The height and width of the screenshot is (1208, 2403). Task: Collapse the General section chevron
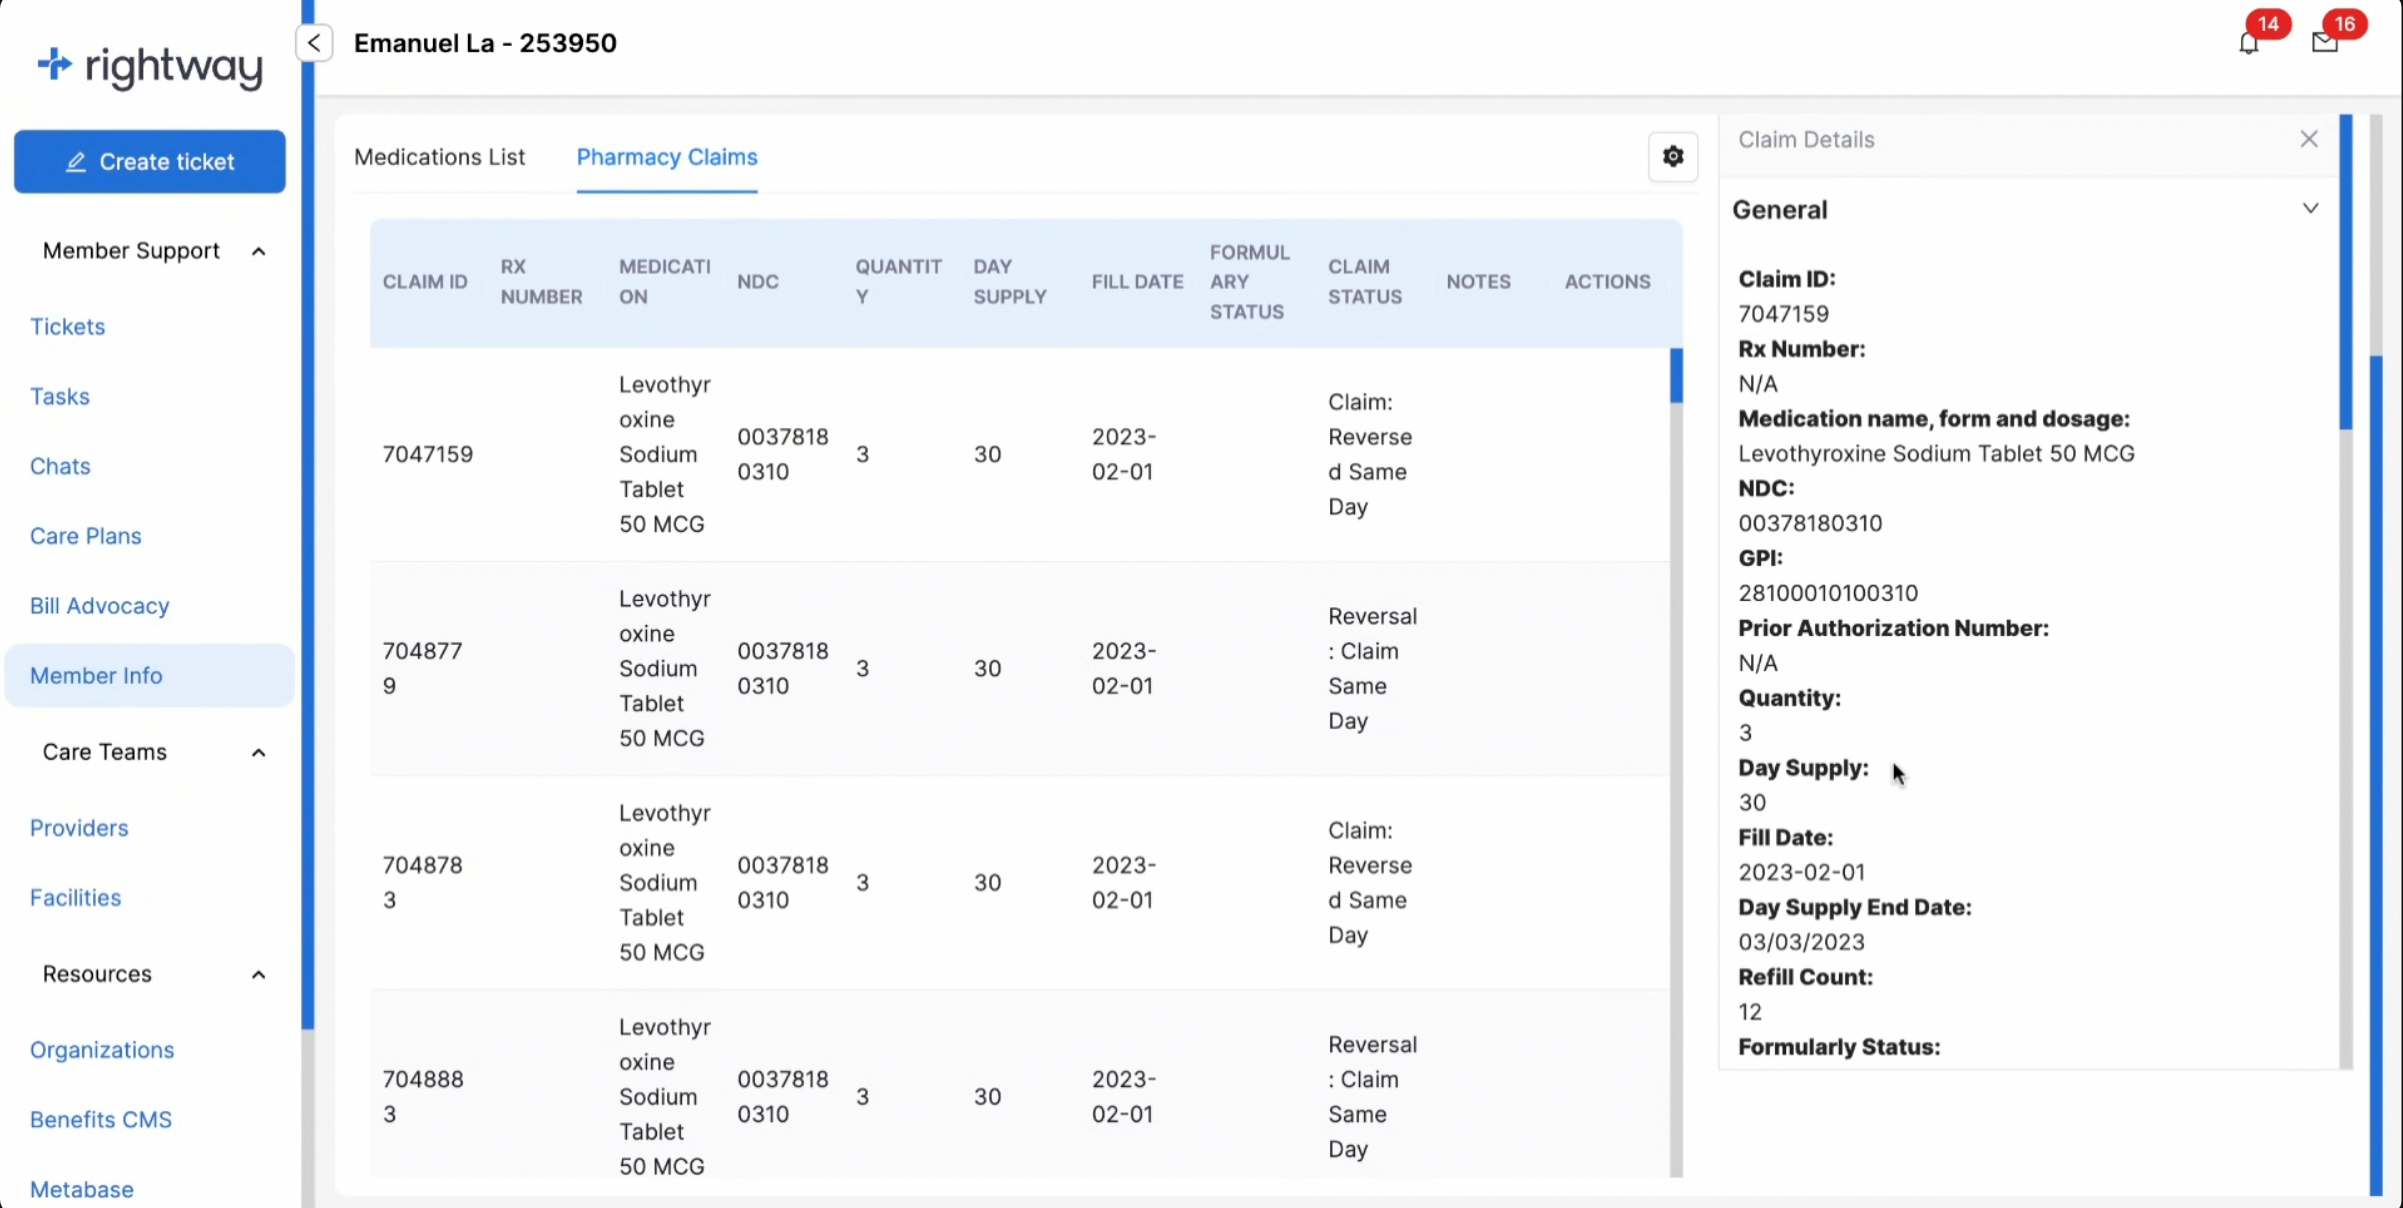[2310, 209]
